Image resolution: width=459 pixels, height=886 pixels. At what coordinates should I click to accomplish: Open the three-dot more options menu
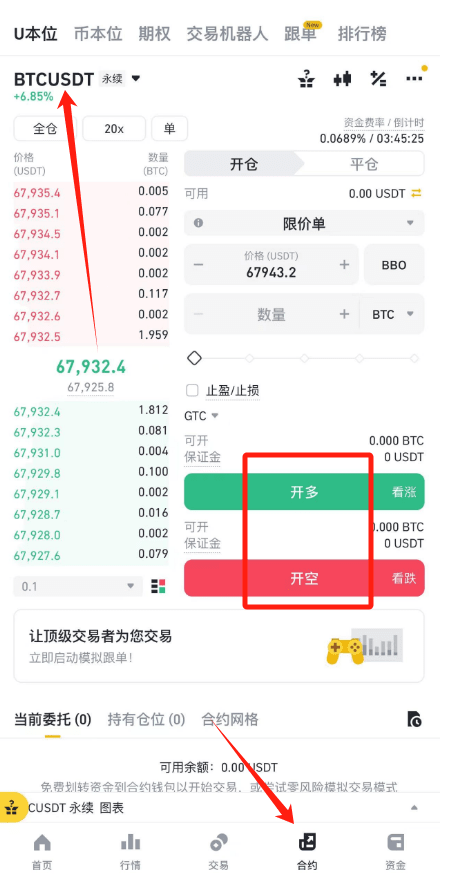pyautogui.click(x=414, y=79)
